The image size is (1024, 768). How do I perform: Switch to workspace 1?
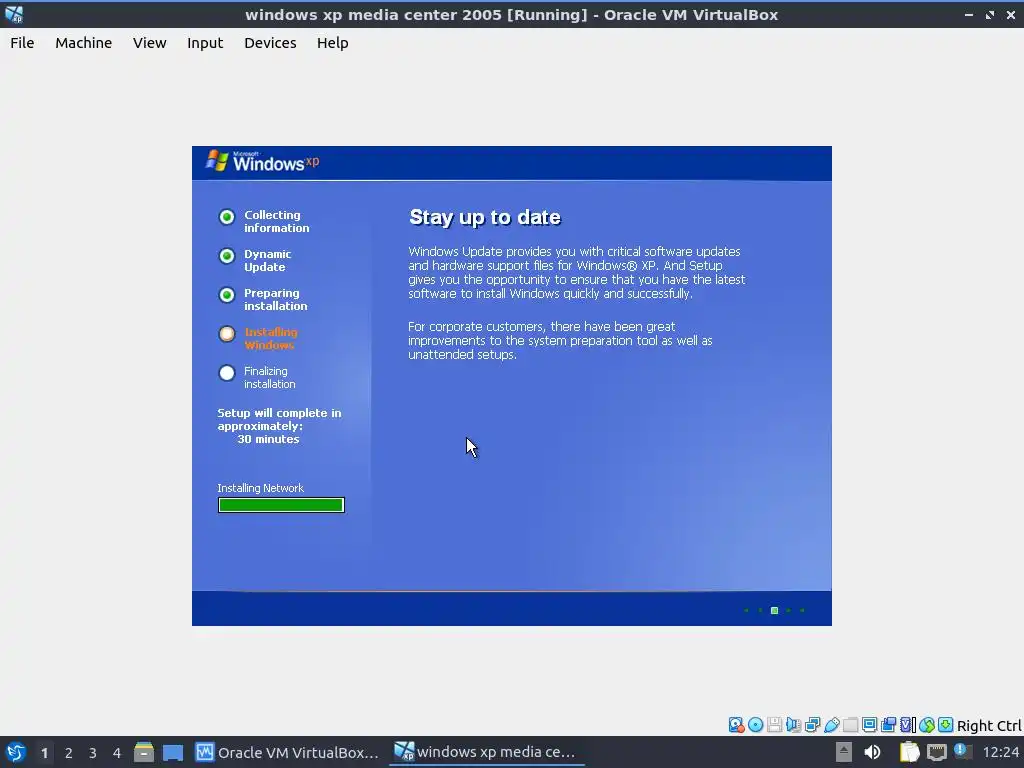tap(44, 753)
